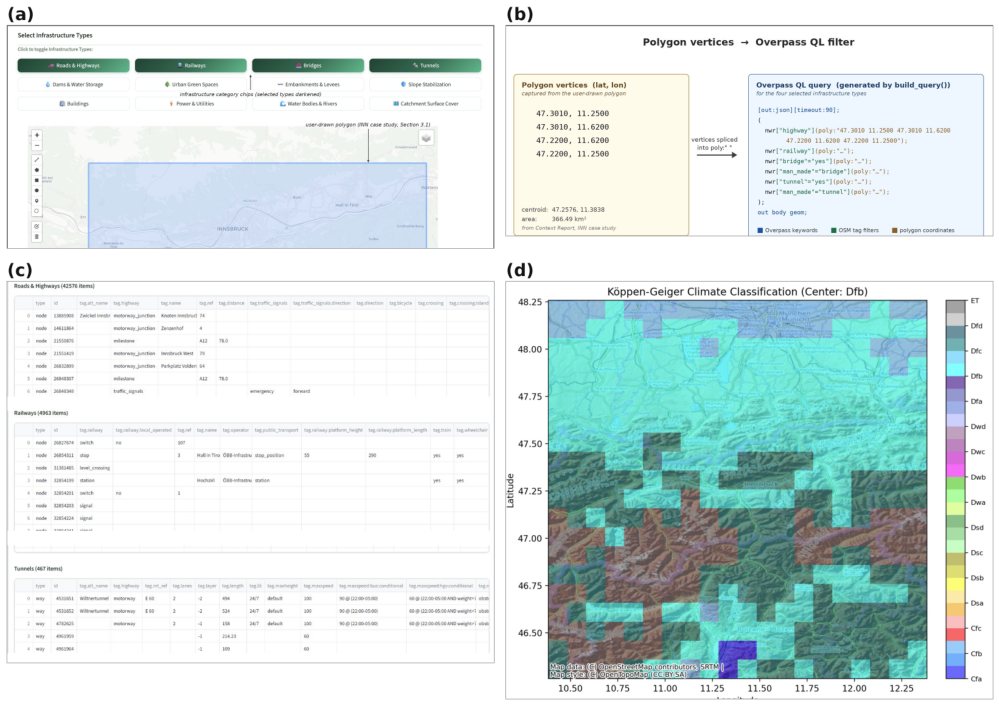This screenshot has width=999, height=705.
Task: Open the map layers control
Action: coord(426,138)
